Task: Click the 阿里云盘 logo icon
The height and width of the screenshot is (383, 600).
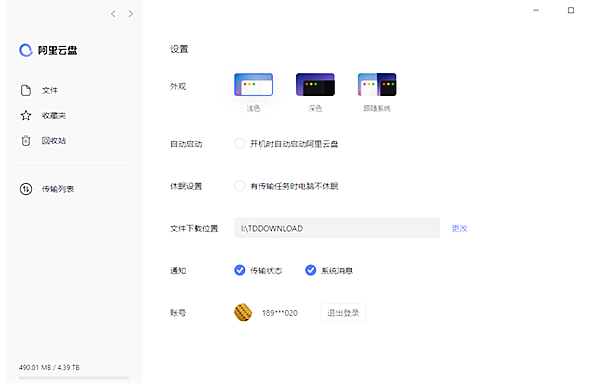Action: click(26, 50)
